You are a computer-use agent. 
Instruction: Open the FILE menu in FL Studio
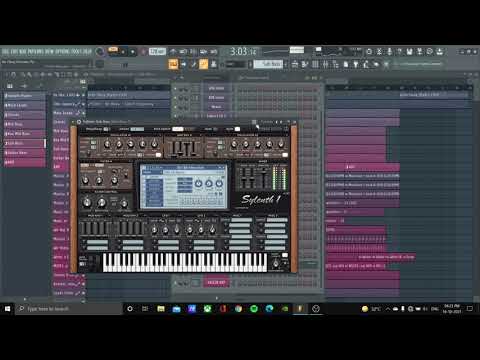coord(5,51)
